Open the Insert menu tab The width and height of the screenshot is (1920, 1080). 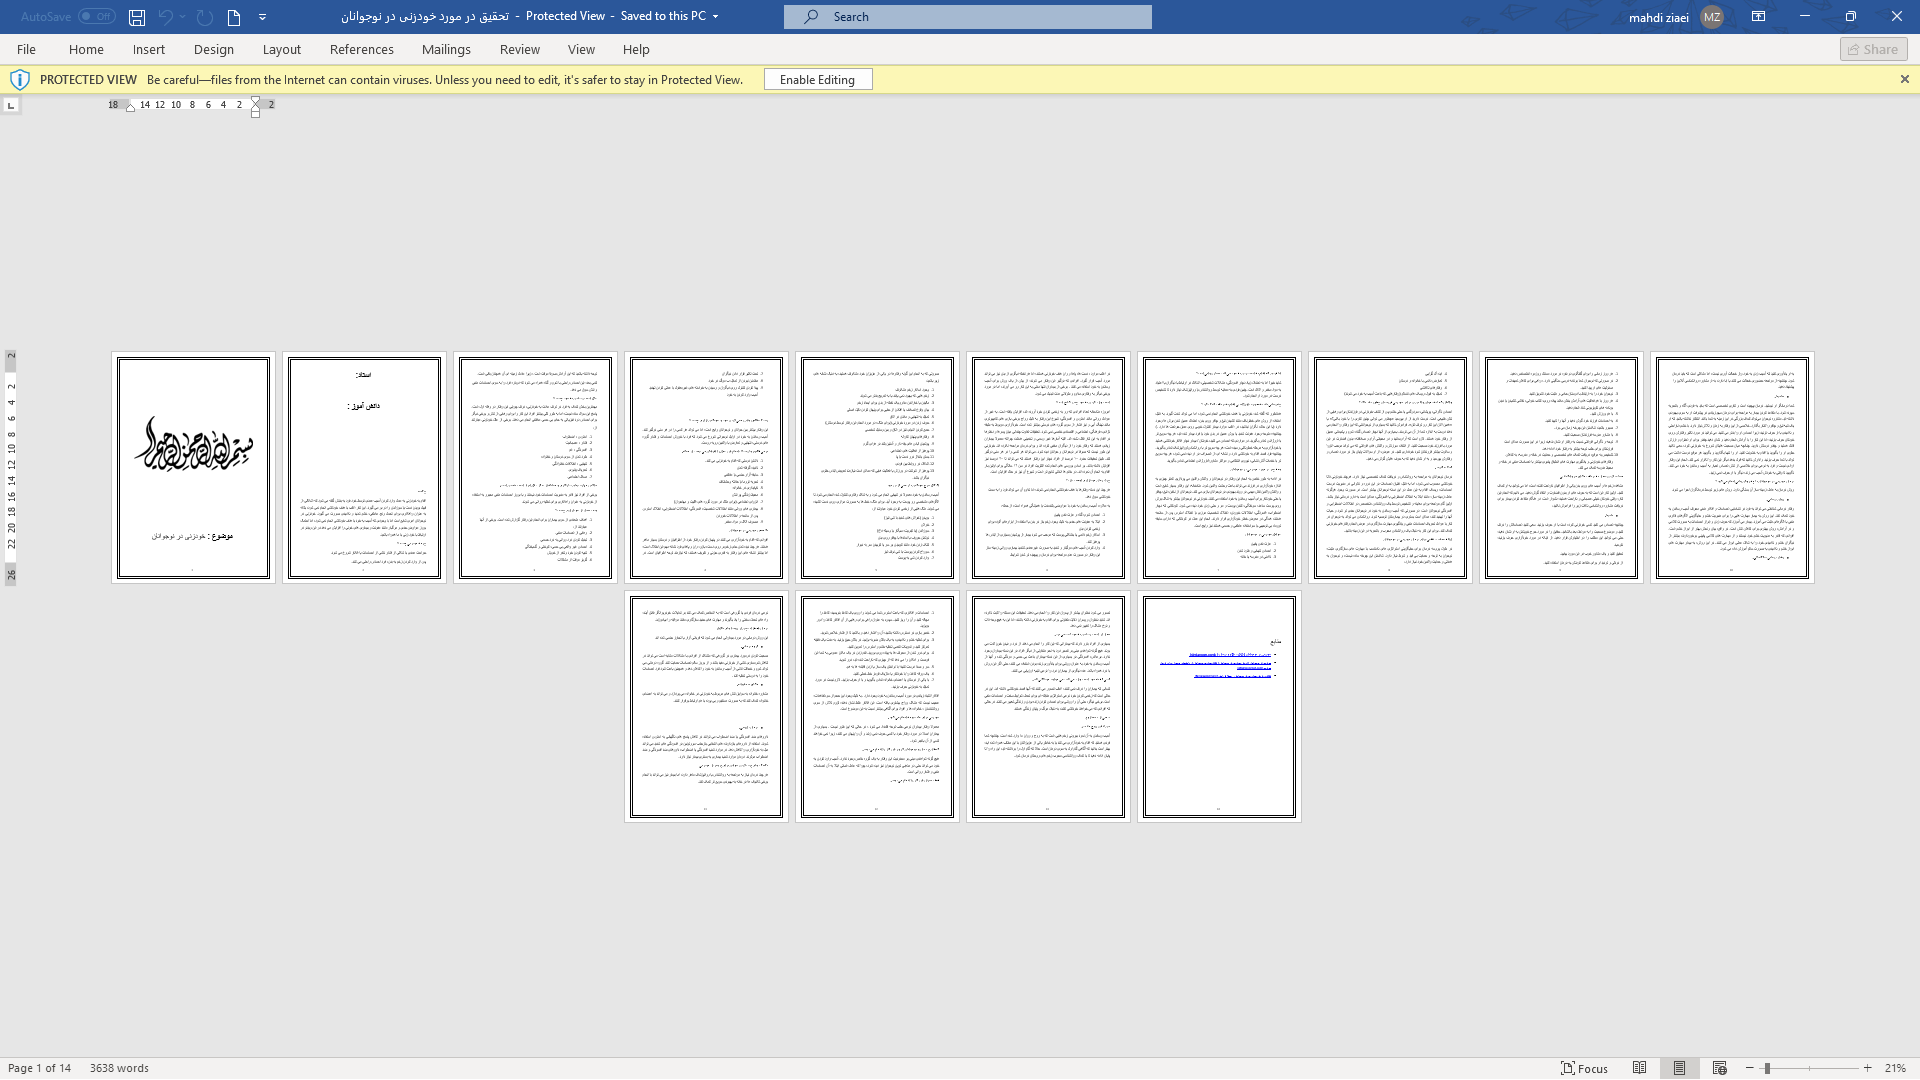coord(148,49)
